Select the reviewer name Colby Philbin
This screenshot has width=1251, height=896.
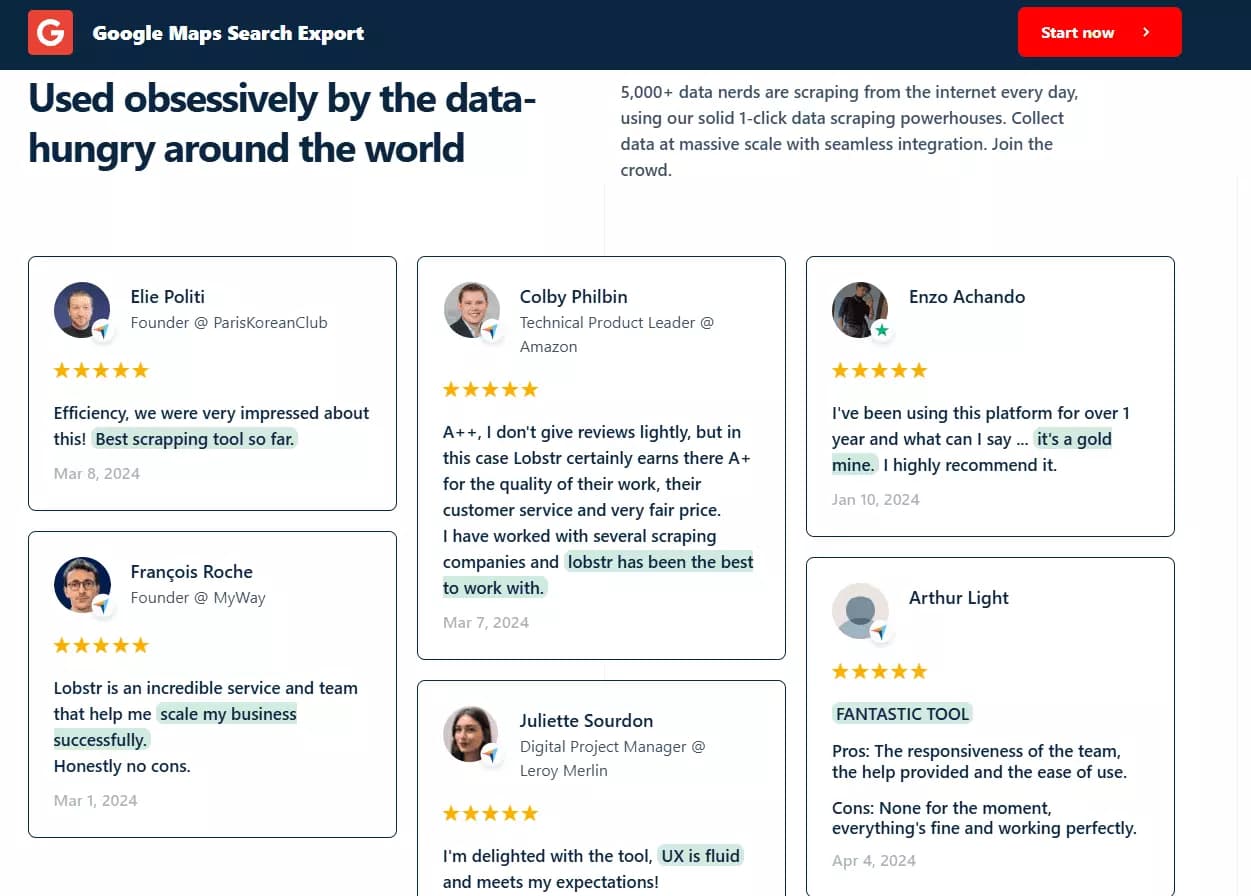(573, 297)
